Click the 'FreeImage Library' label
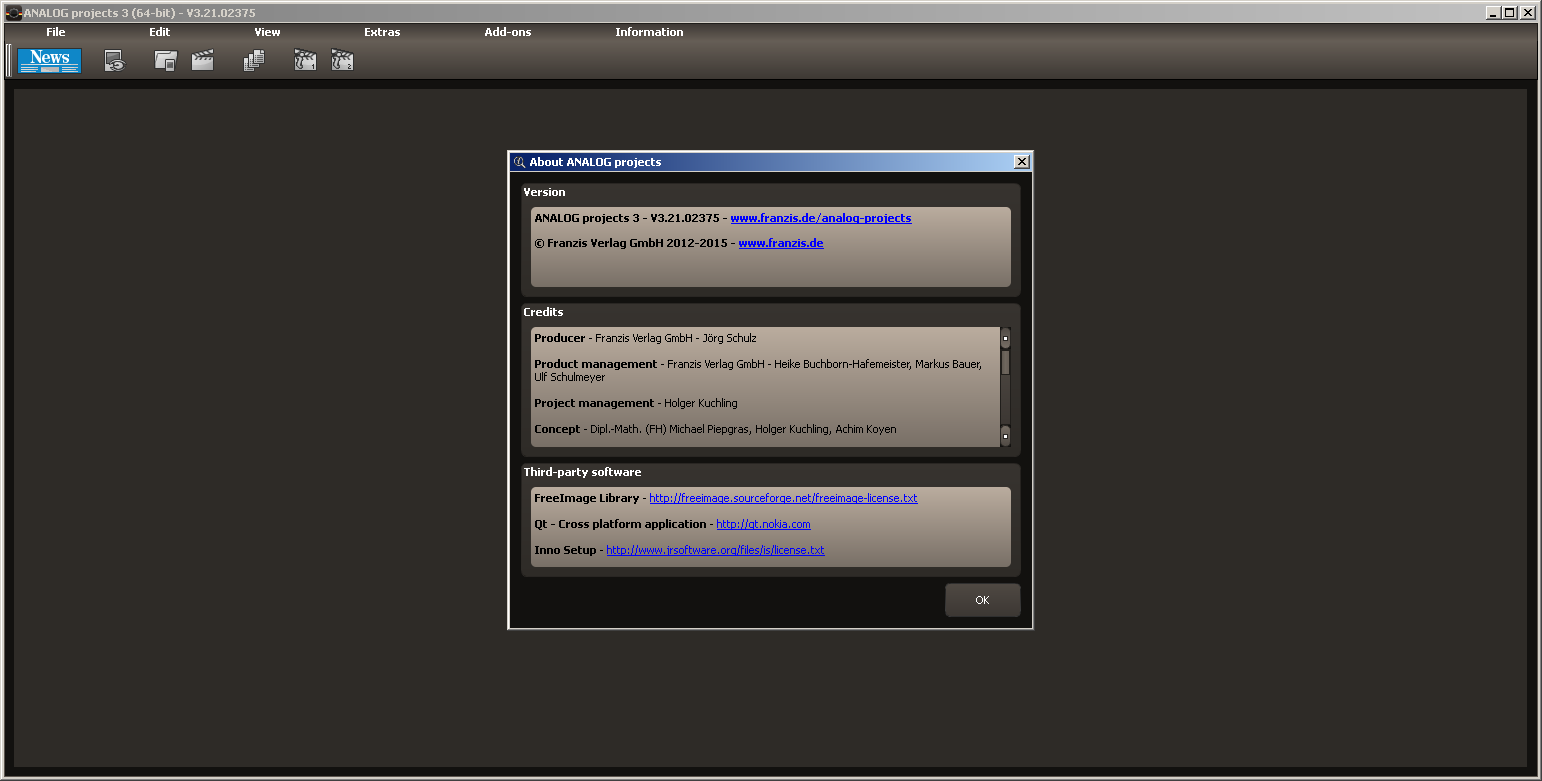 click(586, 498)
